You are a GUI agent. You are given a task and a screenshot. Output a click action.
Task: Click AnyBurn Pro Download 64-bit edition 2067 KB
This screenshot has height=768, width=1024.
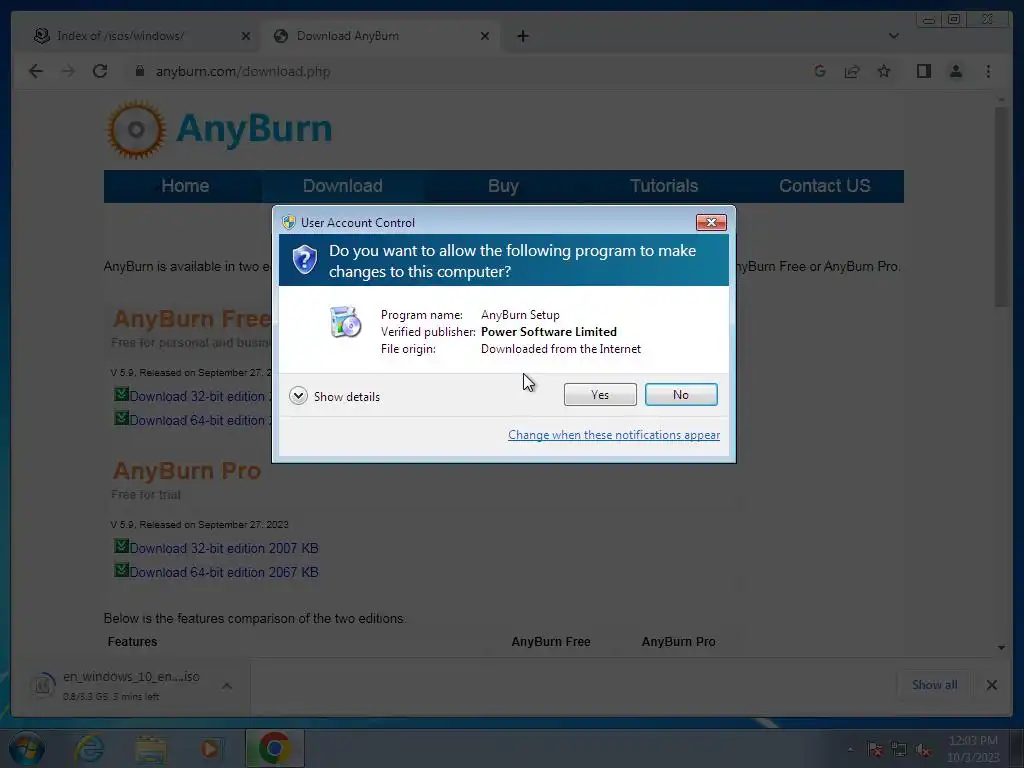(224, 572)
